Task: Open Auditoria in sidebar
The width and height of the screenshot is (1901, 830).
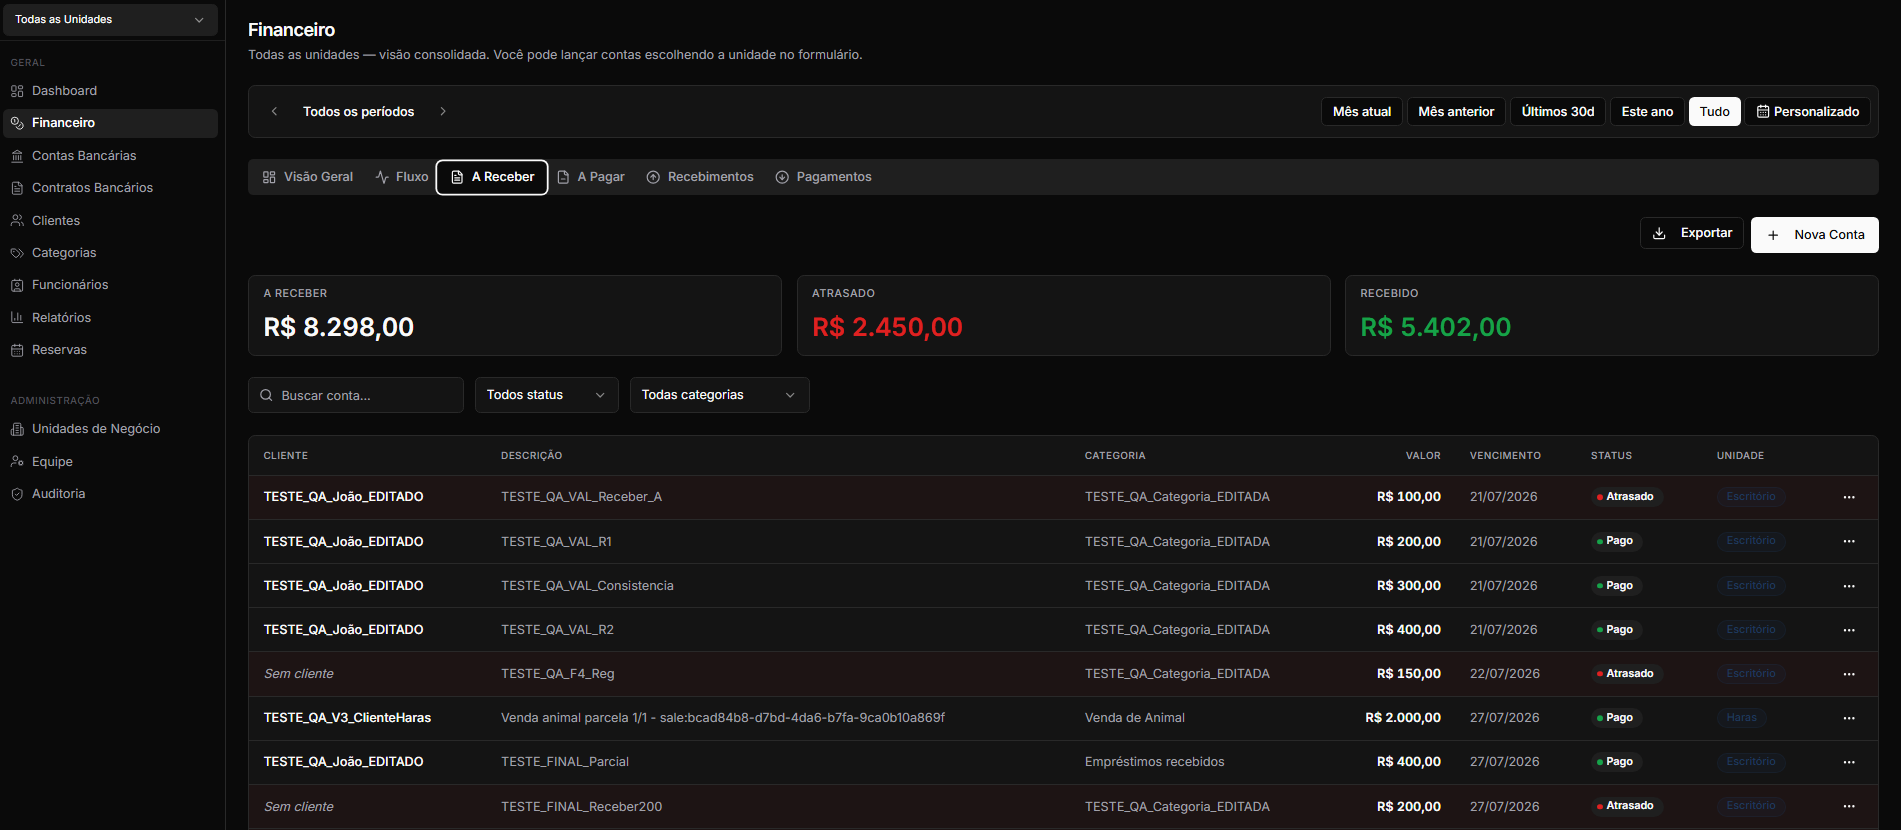Action: 110,493
